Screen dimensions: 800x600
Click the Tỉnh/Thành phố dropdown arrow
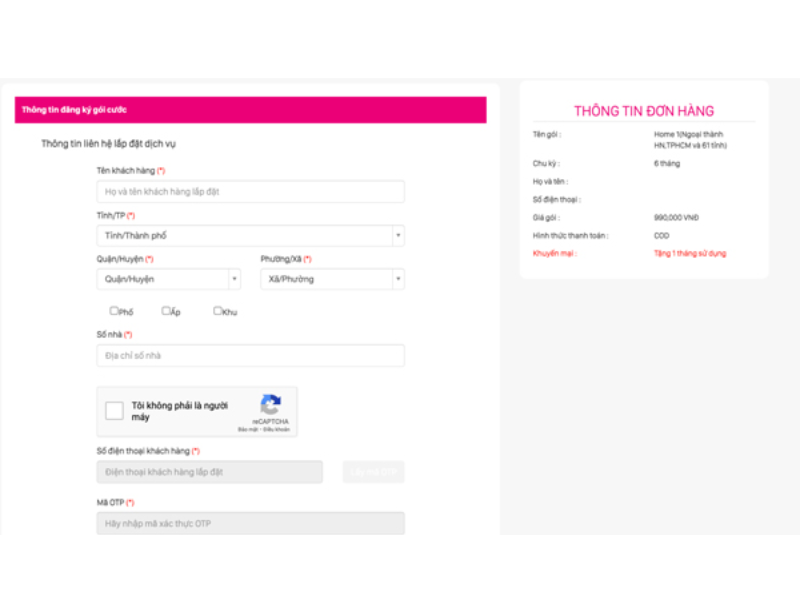397,236
